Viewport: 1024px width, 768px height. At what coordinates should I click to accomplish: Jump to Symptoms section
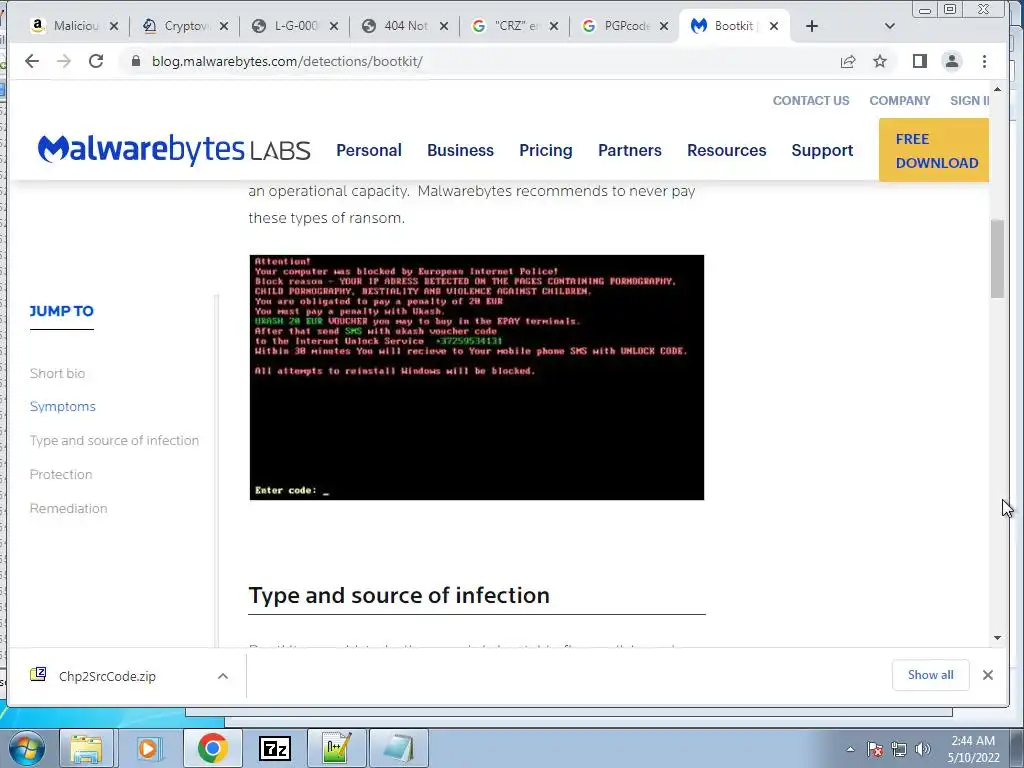click(63, 406)
